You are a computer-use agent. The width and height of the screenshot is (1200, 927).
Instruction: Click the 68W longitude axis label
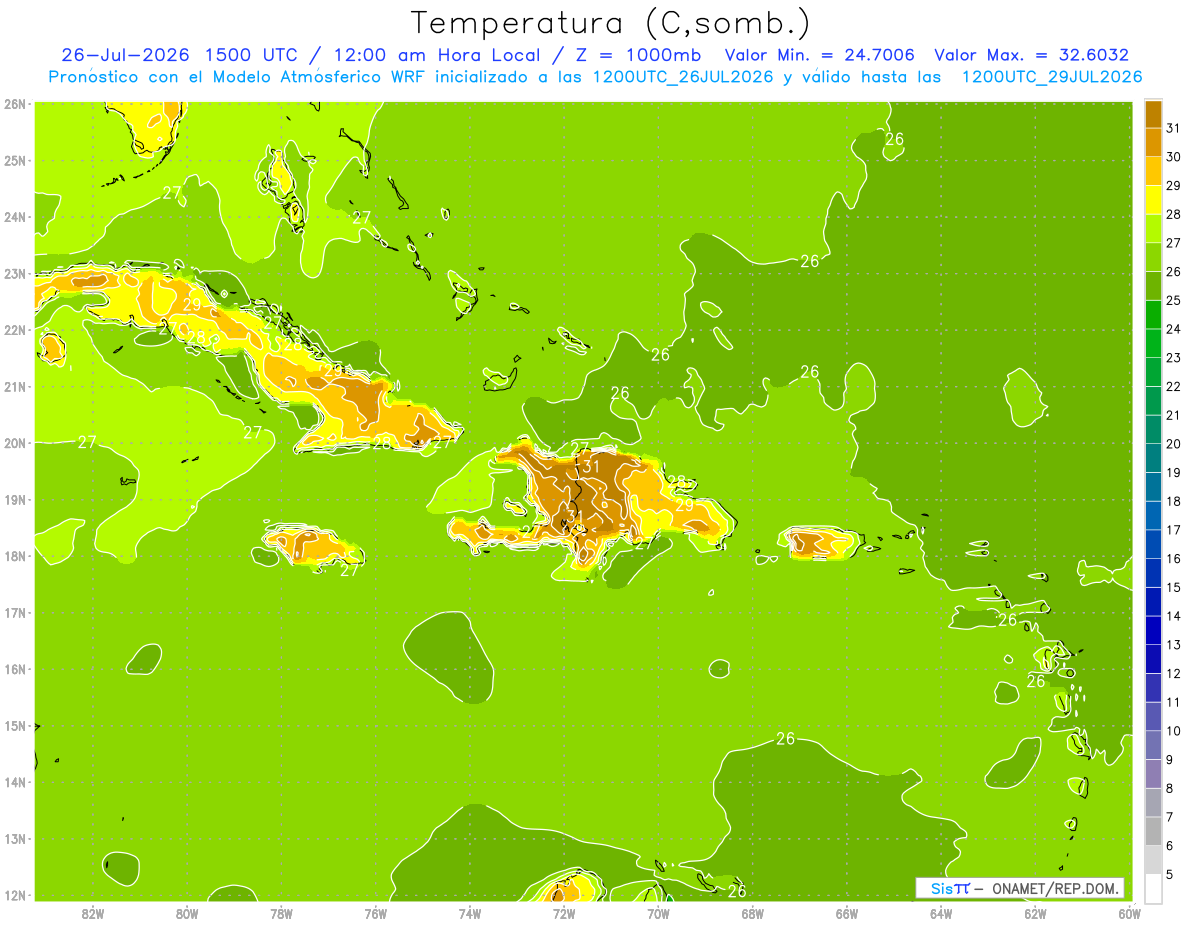coord(752,913)
